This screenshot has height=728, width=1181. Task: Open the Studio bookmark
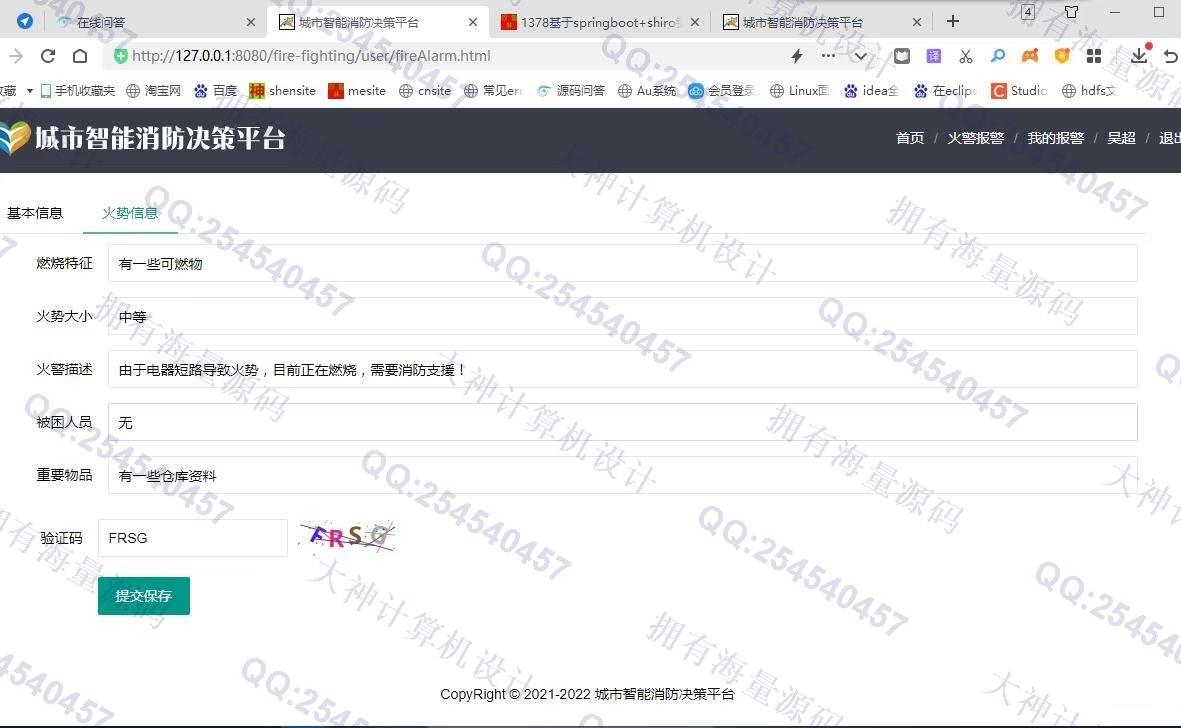tap(1019, 90)
